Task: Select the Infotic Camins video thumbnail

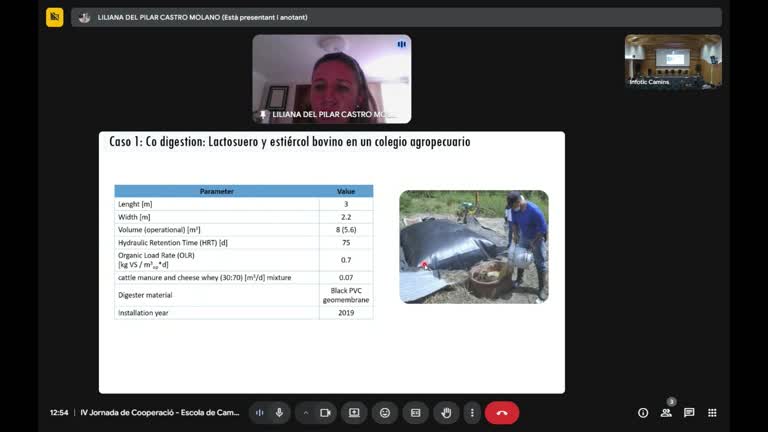Action: [x=672, y=61]
